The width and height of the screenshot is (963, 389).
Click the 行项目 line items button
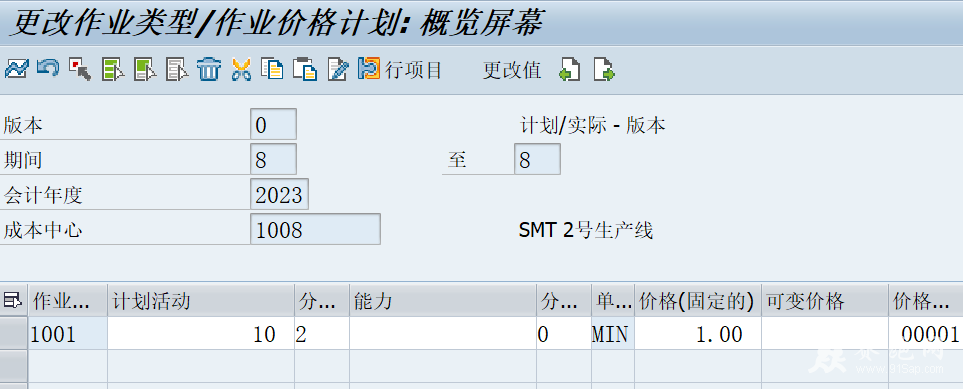pyautogui.click(x=400, y=69)
